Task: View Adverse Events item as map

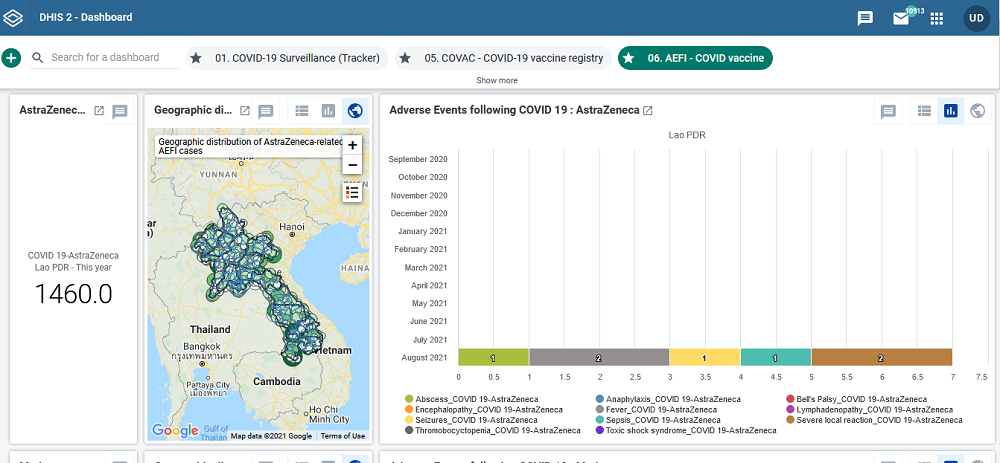Action: [x=977, y=111]
